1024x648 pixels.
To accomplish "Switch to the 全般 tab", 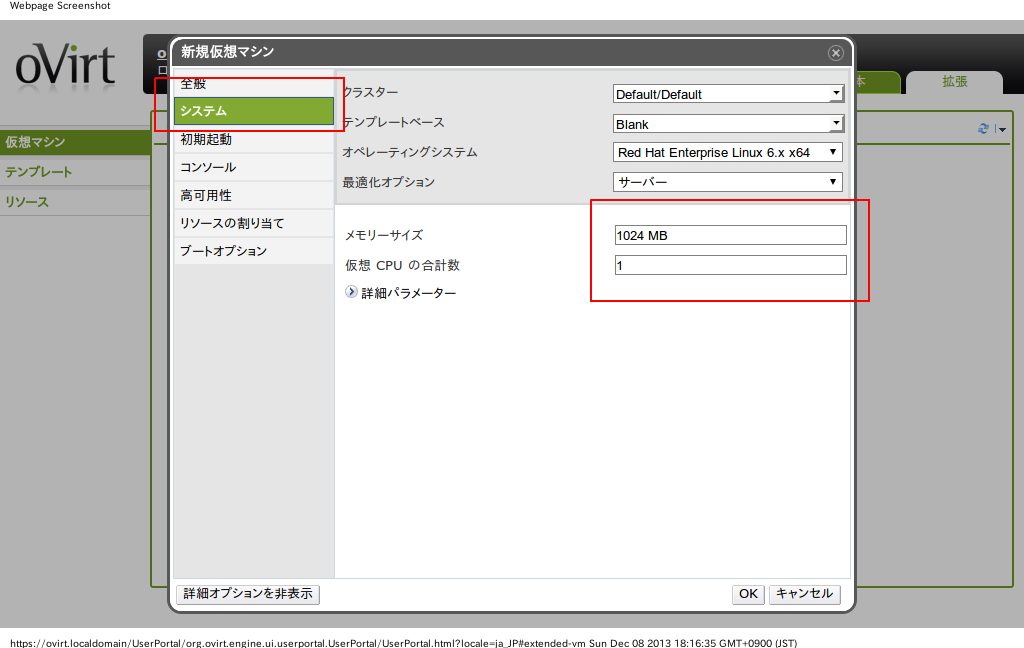I will pyautogui.click(x=194, y=84).
